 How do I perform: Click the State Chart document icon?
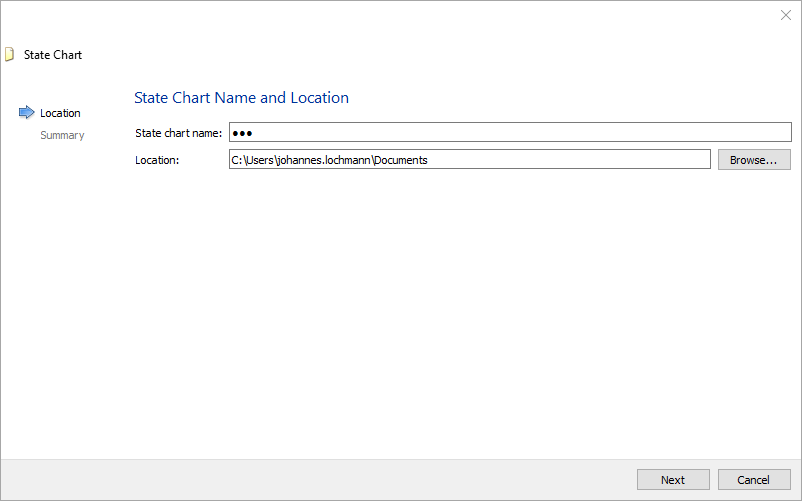tap(9, 55)
